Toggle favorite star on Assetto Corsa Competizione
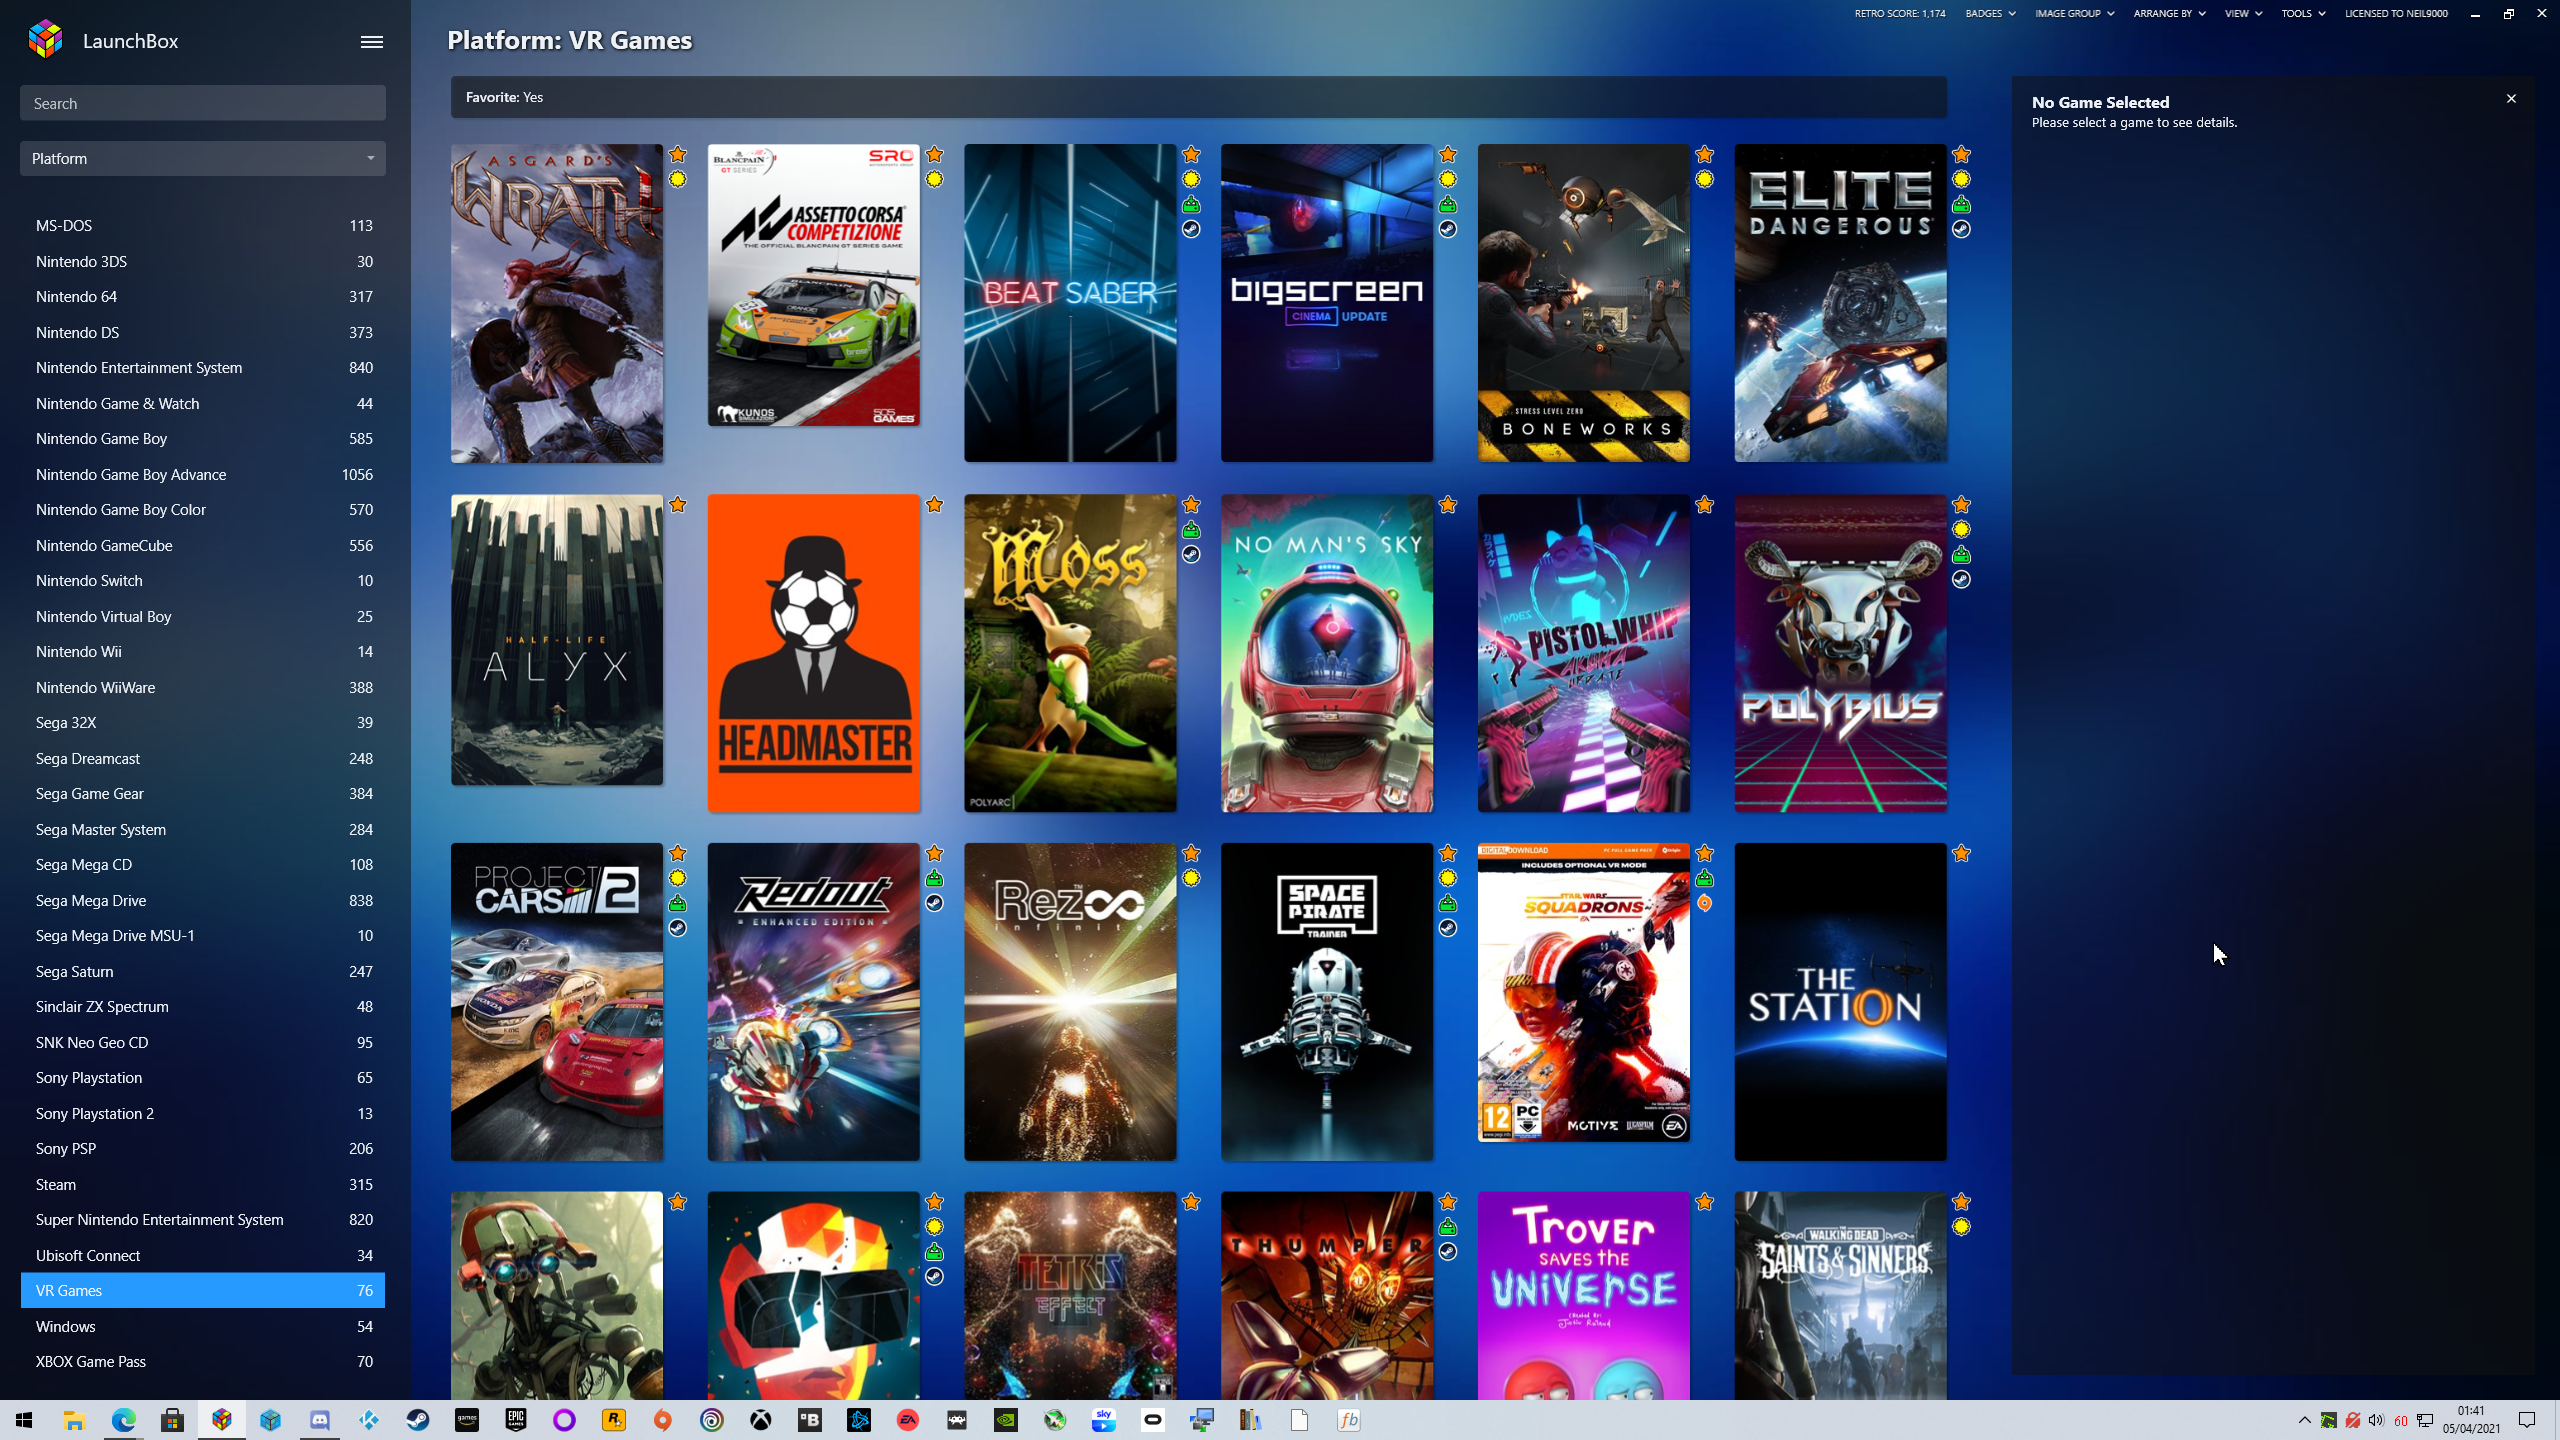Screen dimensions: 2560x1440 (x=934, y=154)
